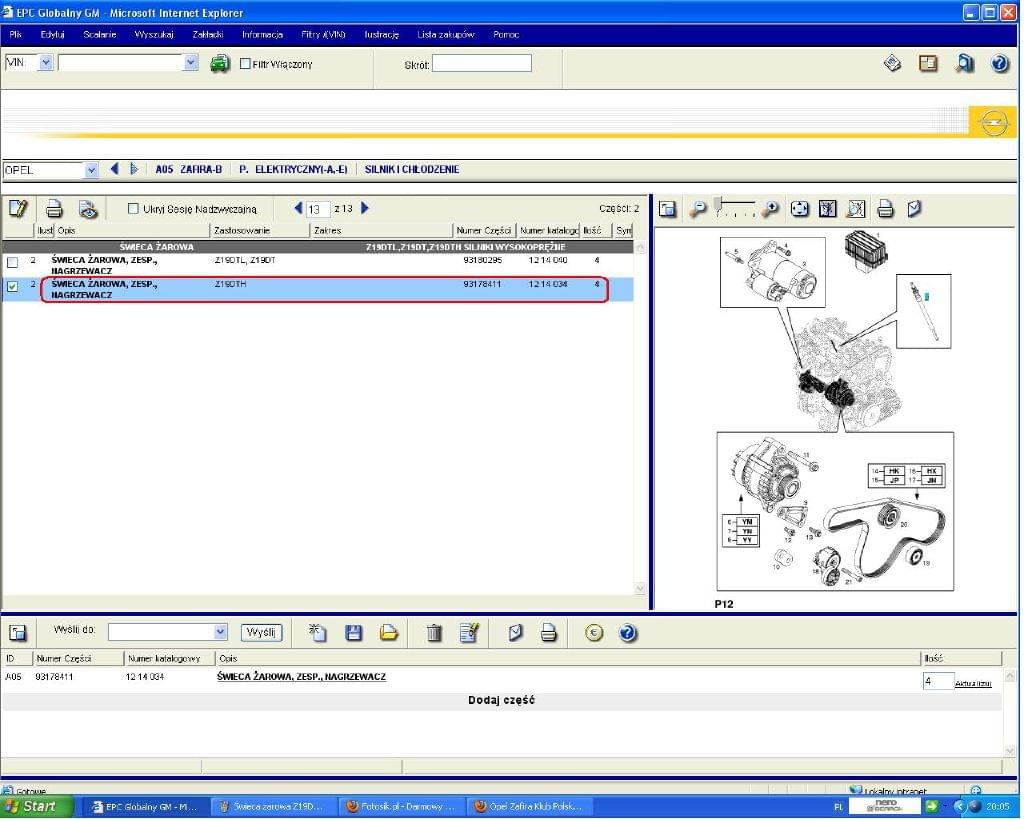Check the part 93180295 row checkbox

[12, 263]
